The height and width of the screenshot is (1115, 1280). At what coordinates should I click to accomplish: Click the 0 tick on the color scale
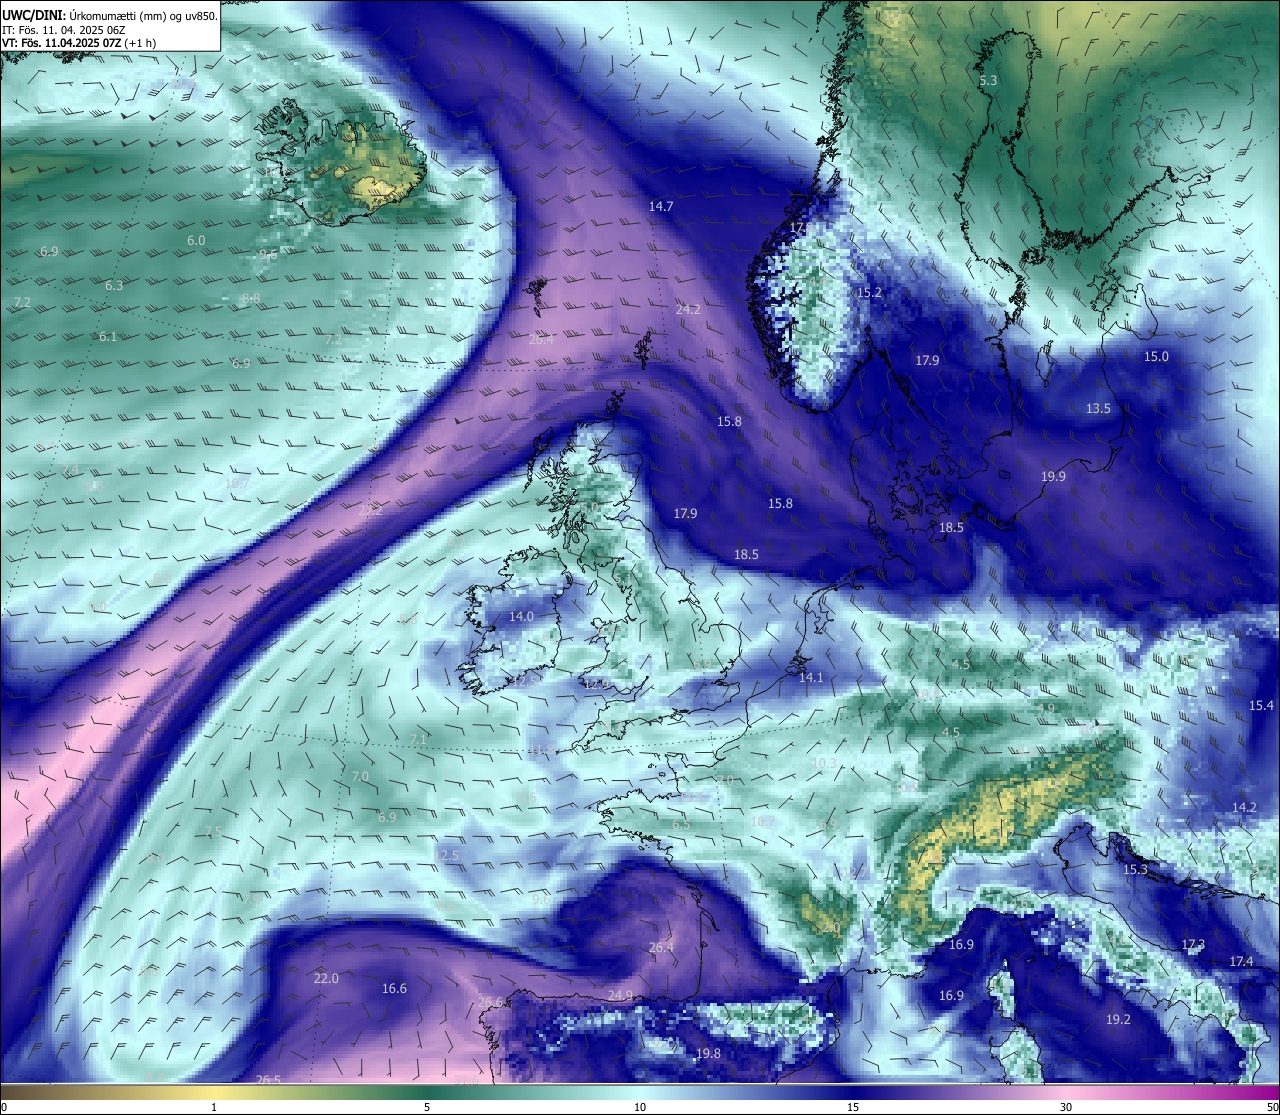coord(4,1107)
